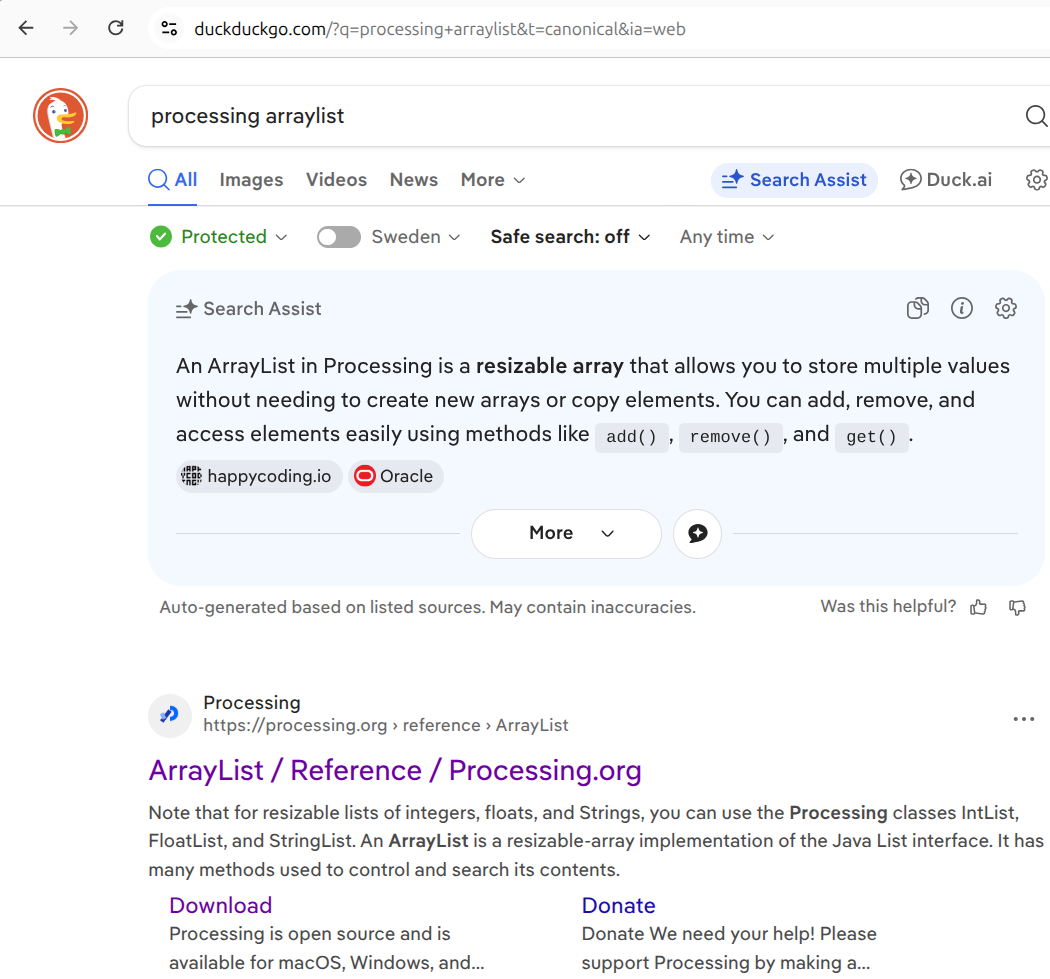Screen dimensions: 1050x979
Task: Open the Sweden region dropdown
Action: (416, 237)
